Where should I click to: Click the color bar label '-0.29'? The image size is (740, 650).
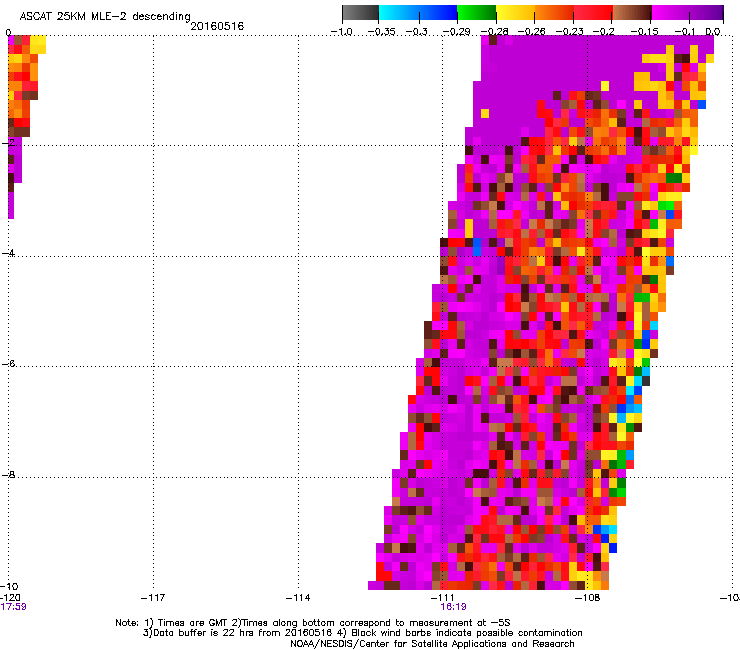[x=456, y=32]
